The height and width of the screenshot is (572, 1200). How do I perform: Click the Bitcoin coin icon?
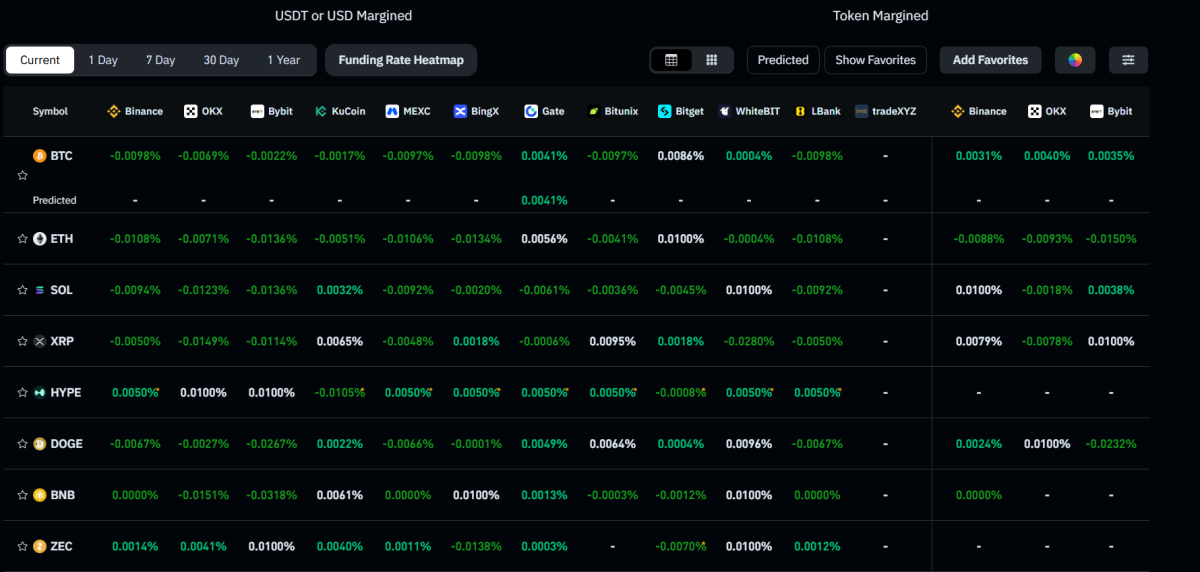pos(40,156)
